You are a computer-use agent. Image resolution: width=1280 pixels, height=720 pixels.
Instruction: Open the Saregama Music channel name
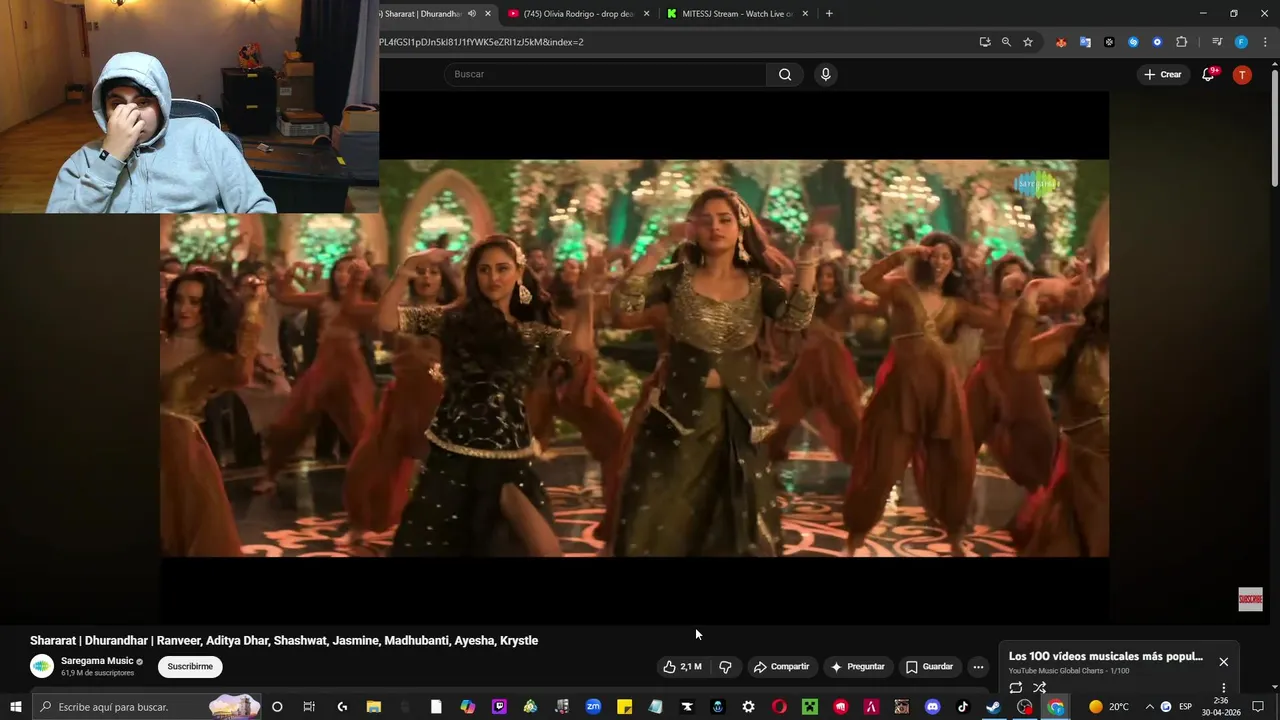click(x=97, y=661)
